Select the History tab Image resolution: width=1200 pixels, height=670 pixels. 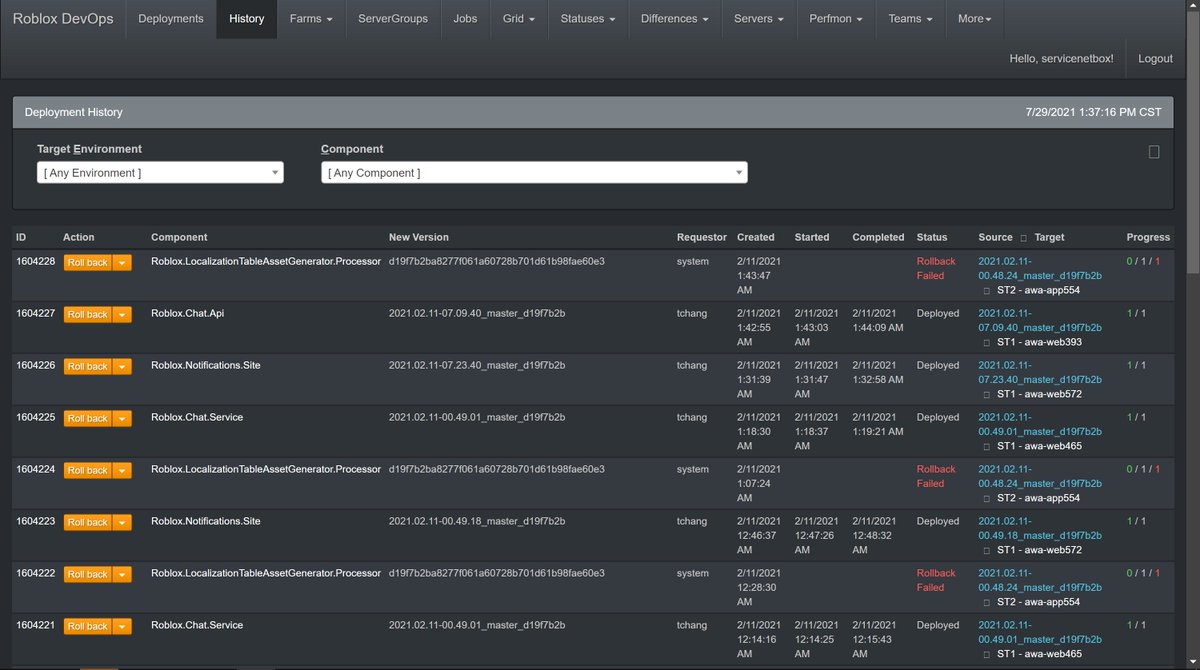[x=247, y=19]
